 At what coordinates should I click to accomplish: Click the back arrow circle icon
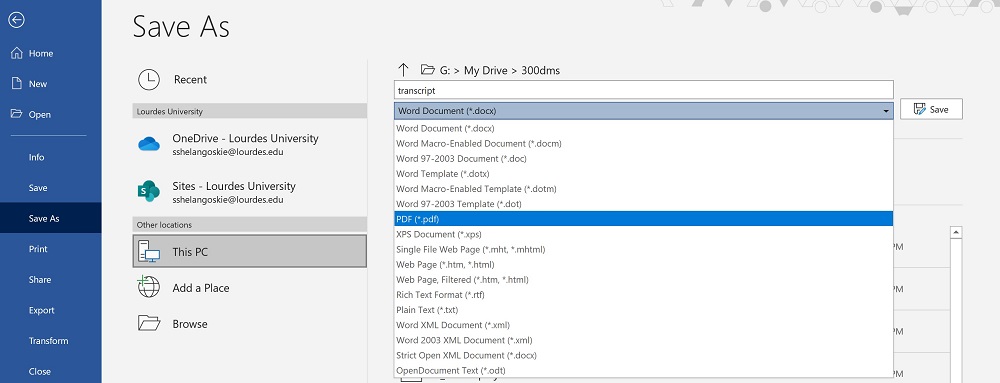(x=17, y=20)
